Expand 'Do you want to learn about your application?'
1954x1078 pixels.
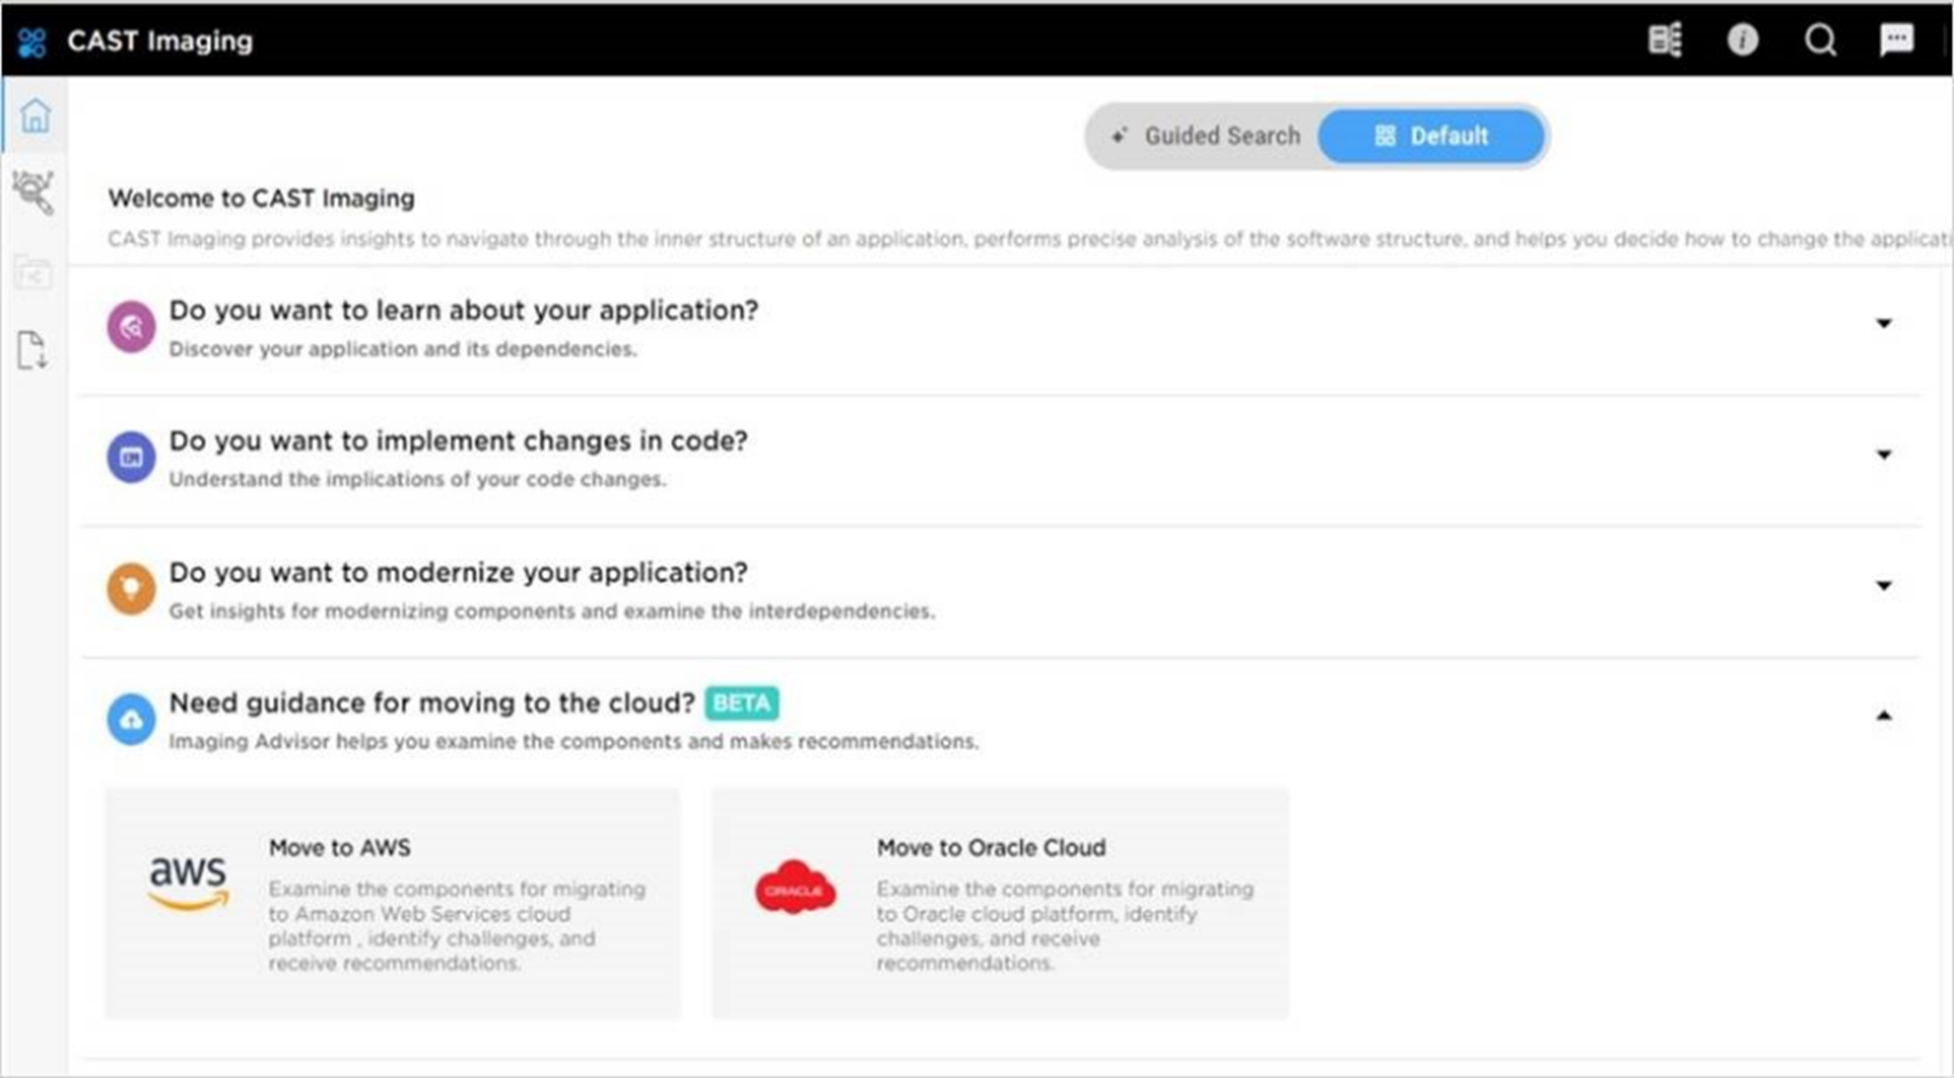click(x=1885, y=324)
